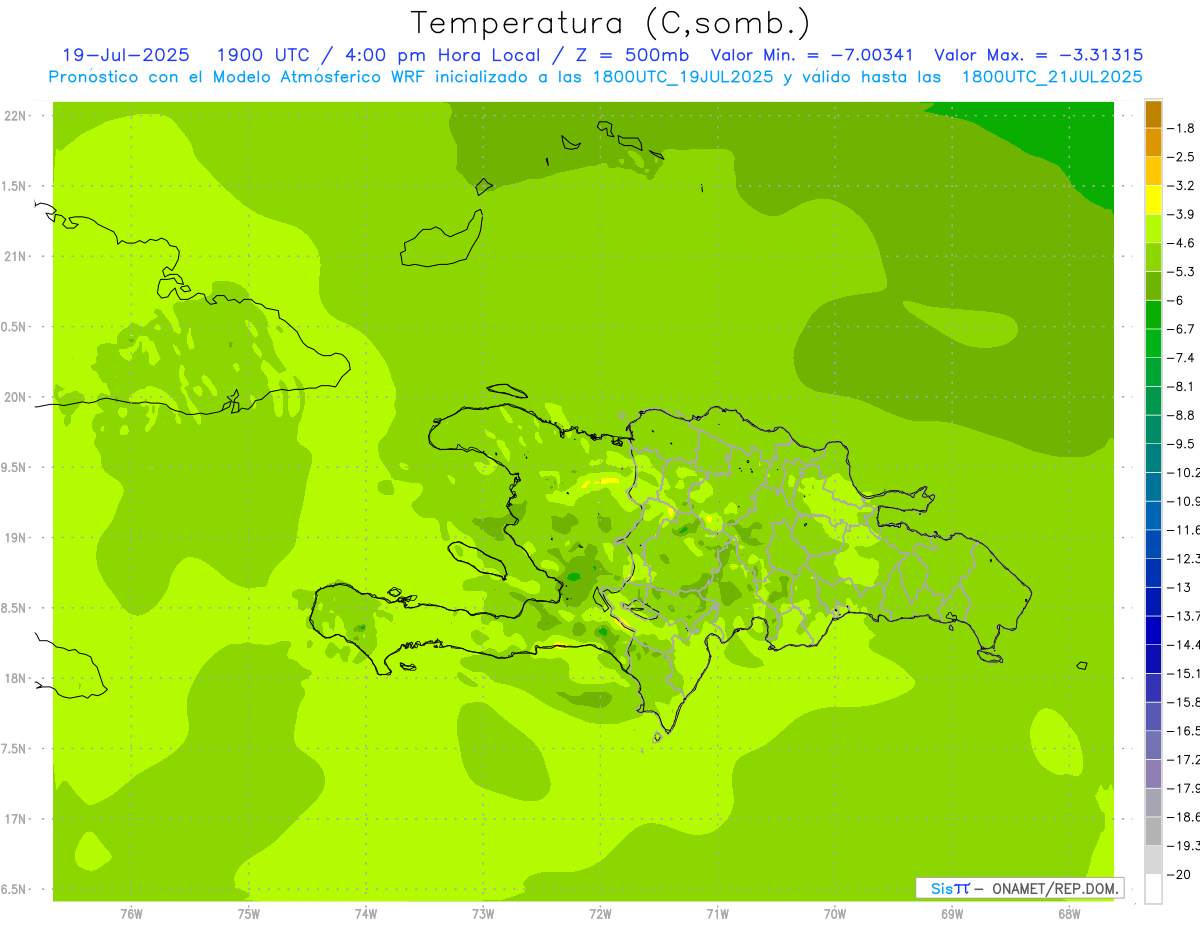
Task: Click green swatch between -6 and -6.7
Action: click(x=1153, y=314)
